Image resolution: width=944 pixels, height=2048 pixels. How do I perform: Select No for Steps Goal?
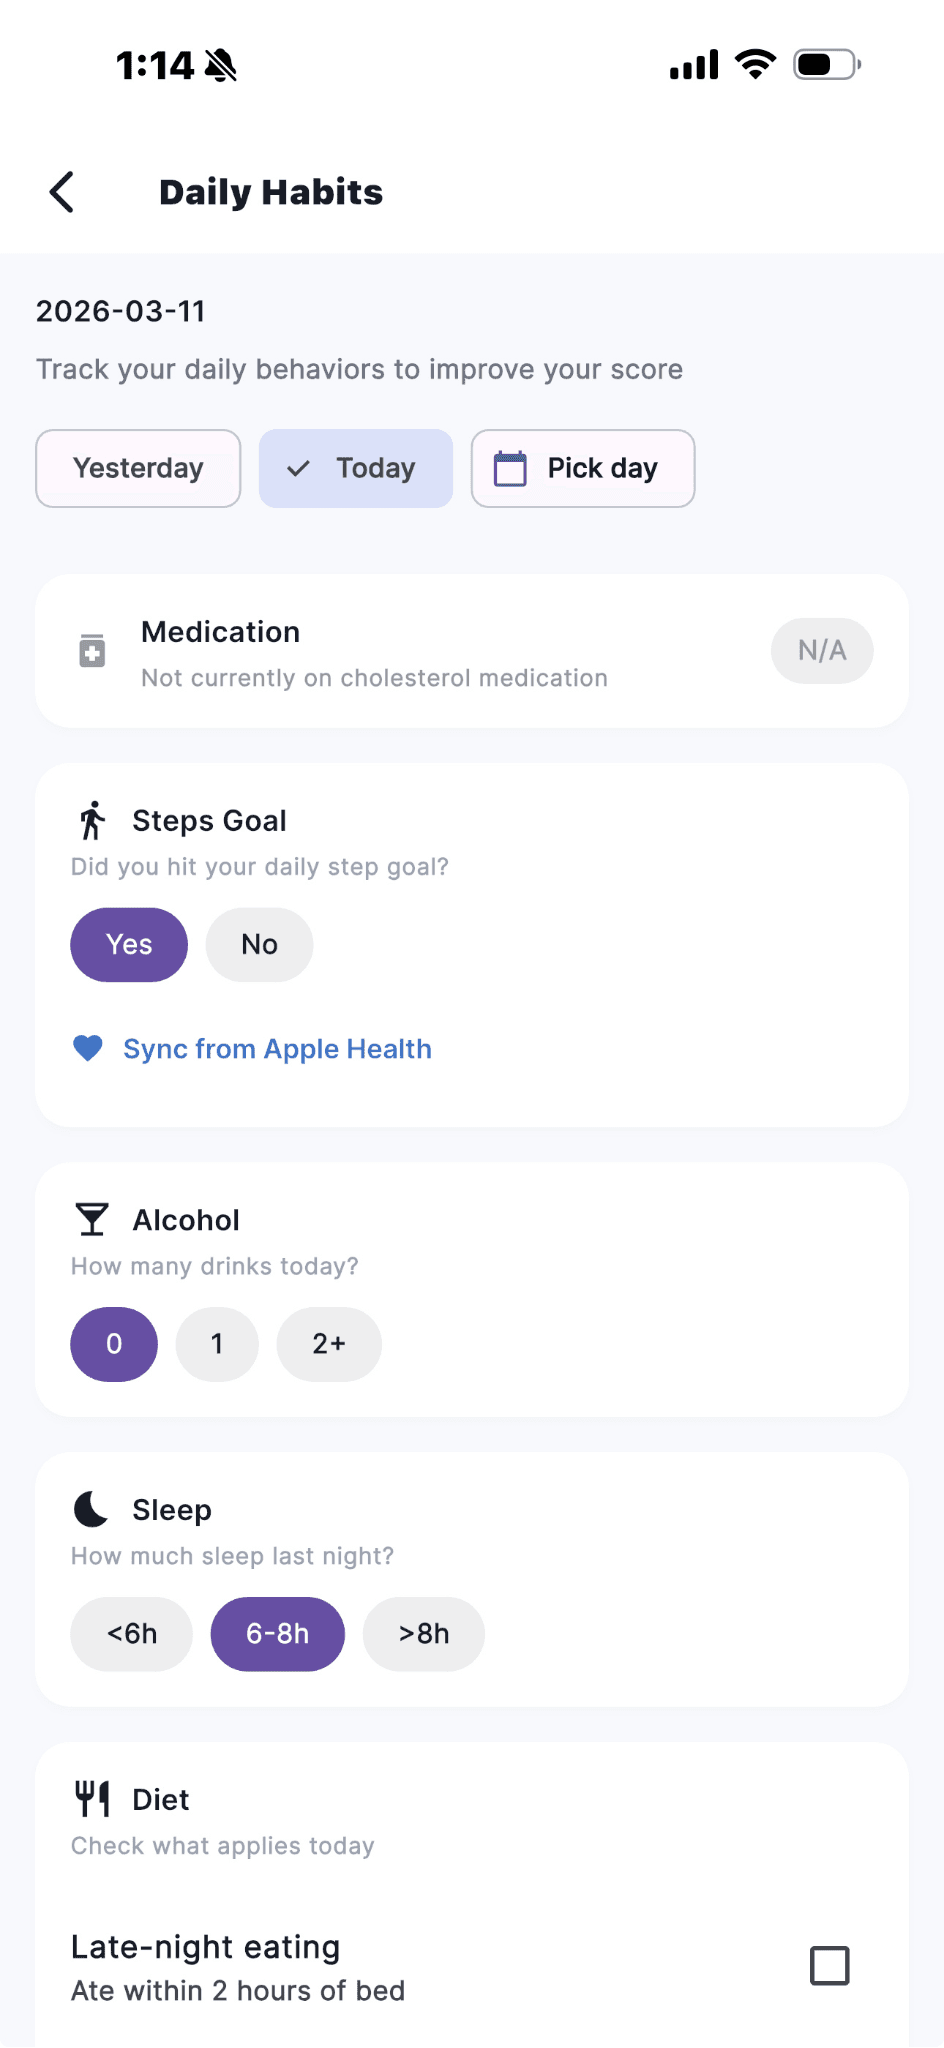pyautogui.click(x=259, y=945)
